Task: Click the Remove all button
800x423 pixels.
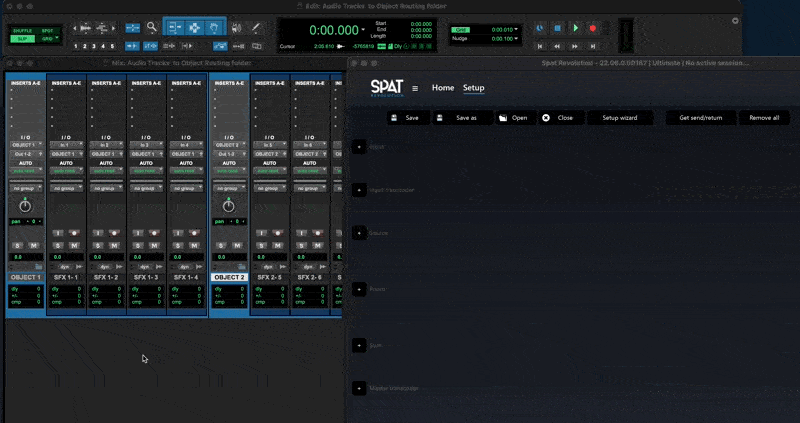Action: [763, 117]
